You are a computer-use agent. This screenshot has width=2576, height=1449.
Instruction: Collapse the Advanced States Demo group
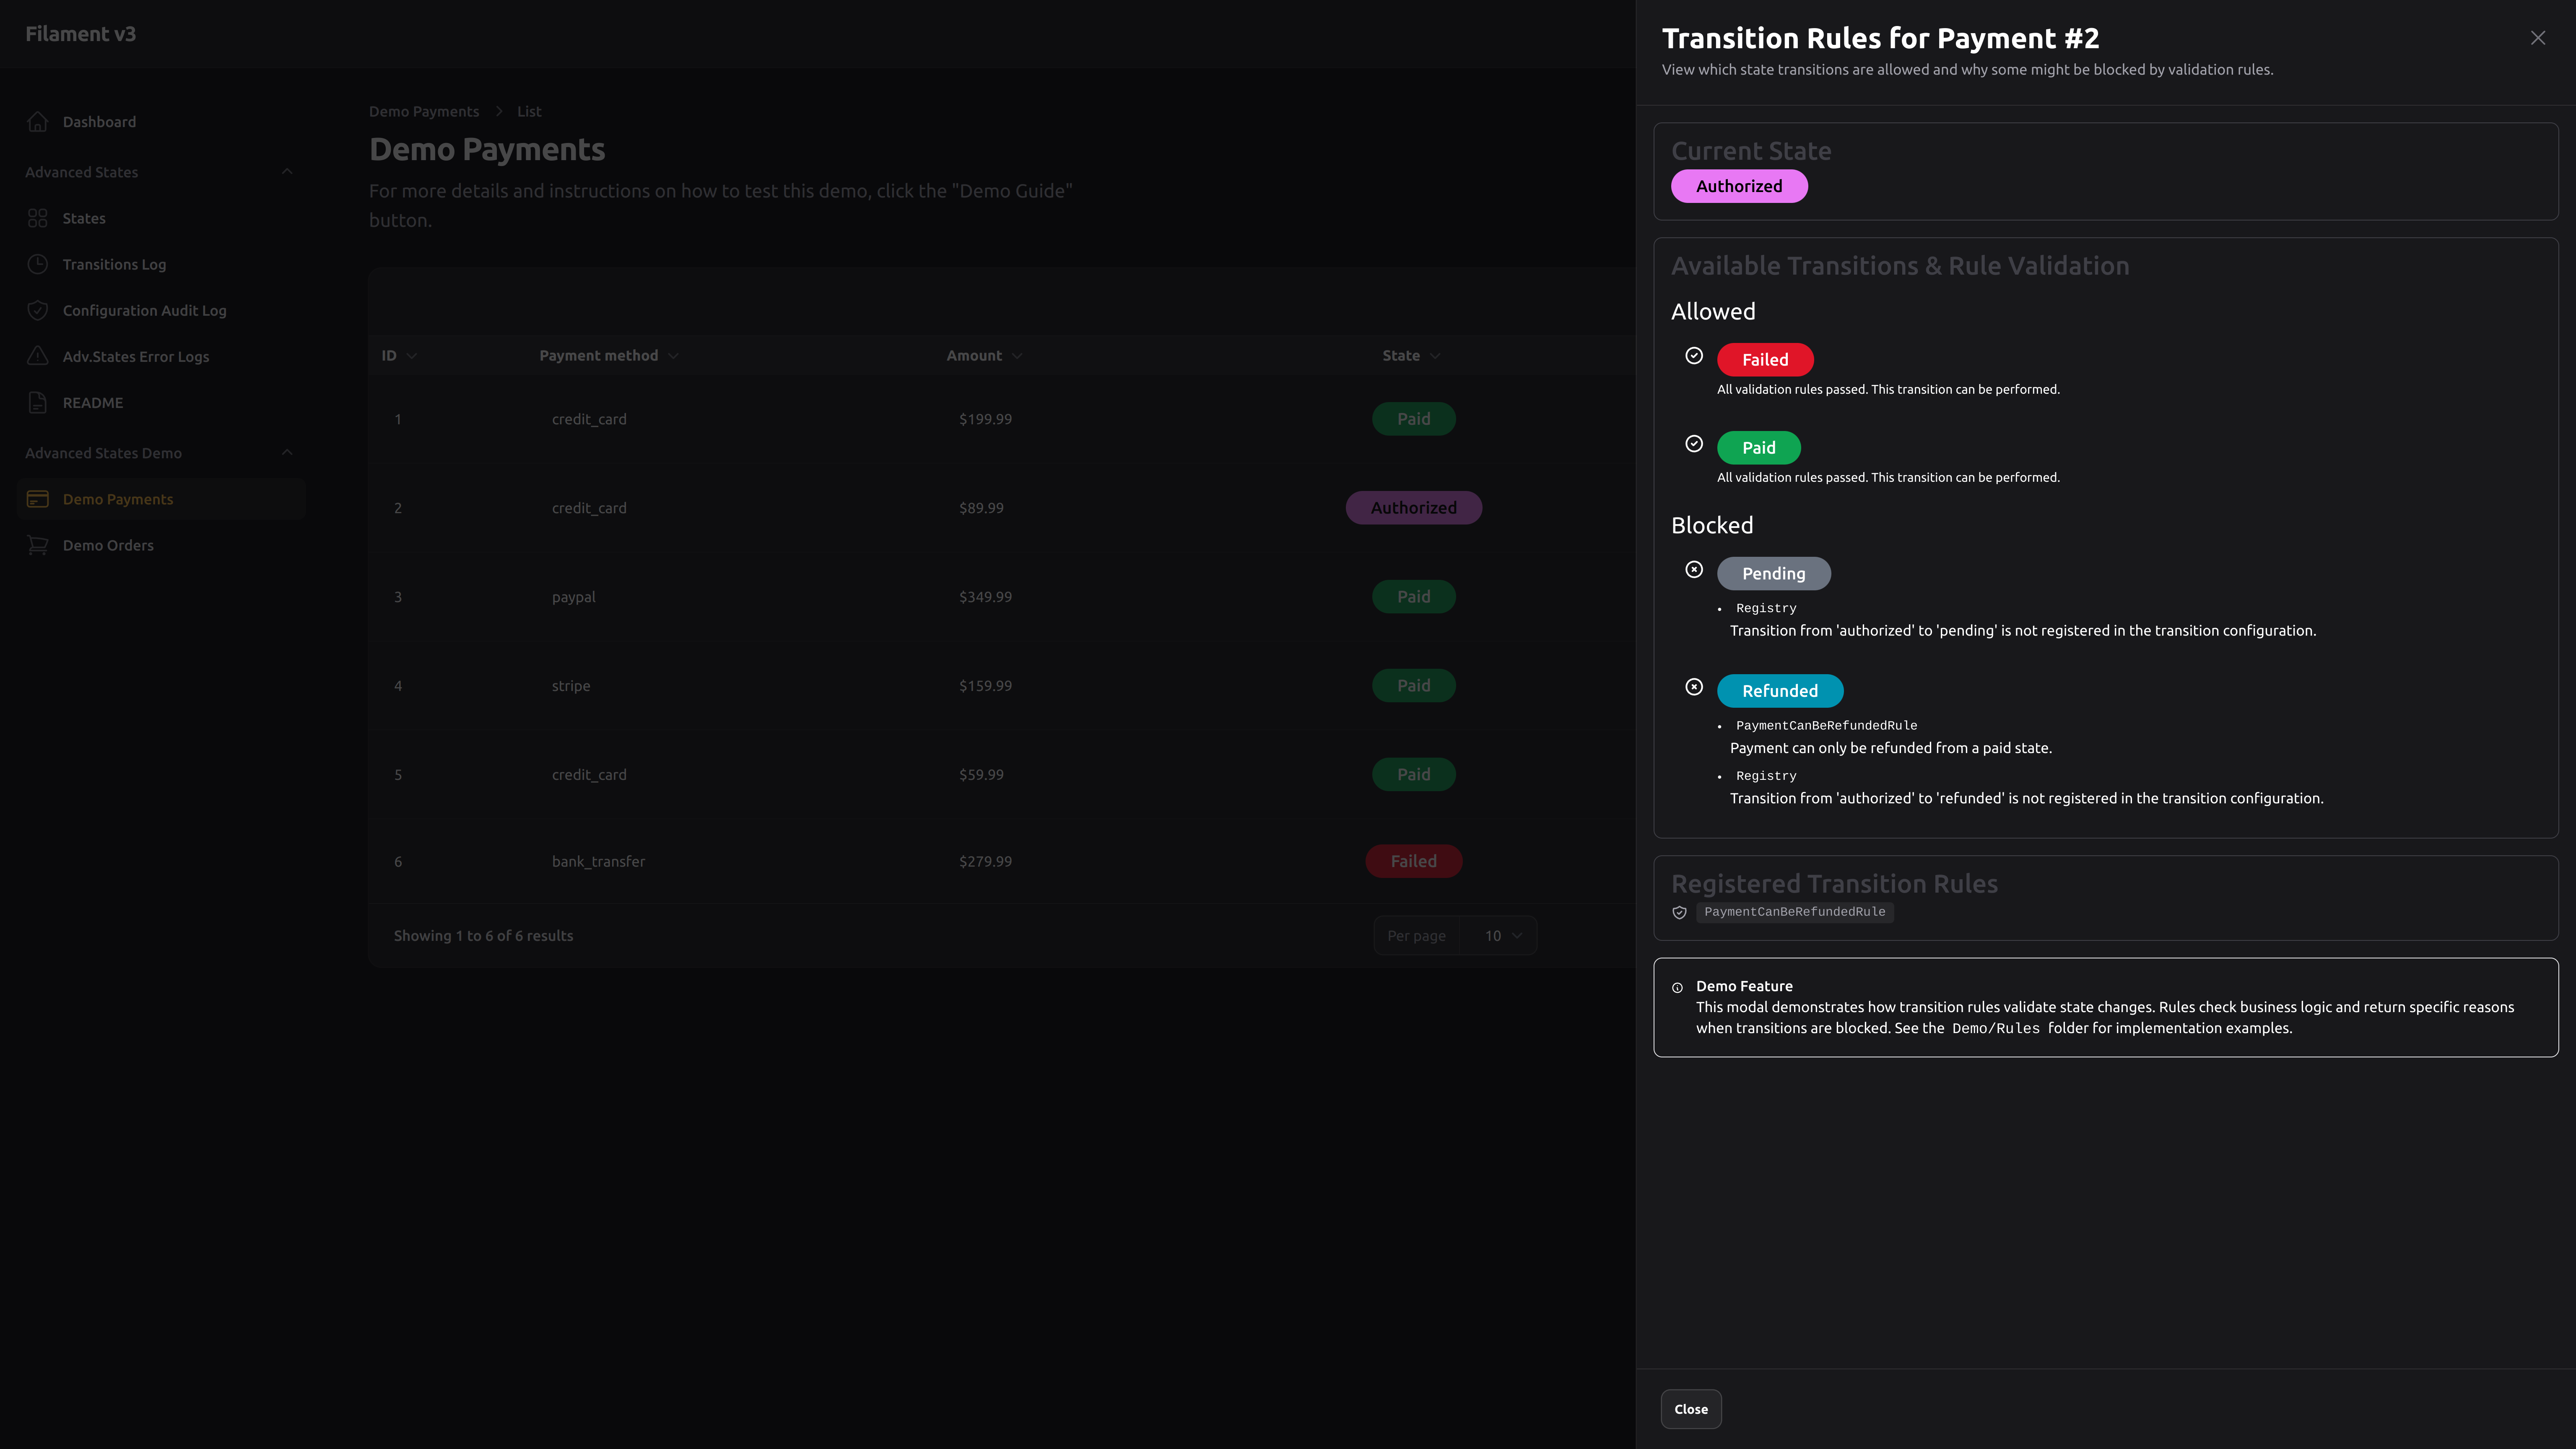[287, 452]
